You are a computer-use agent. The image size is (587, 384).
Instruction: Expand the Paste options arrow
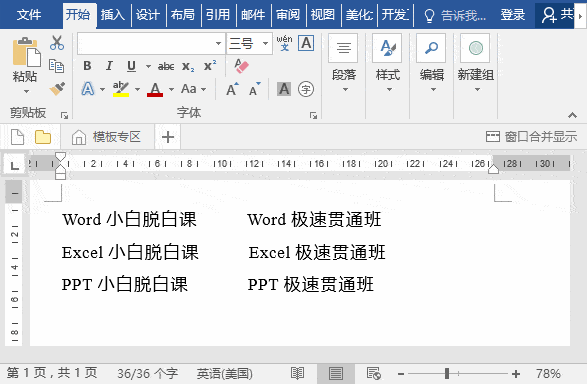click(26, 91)
